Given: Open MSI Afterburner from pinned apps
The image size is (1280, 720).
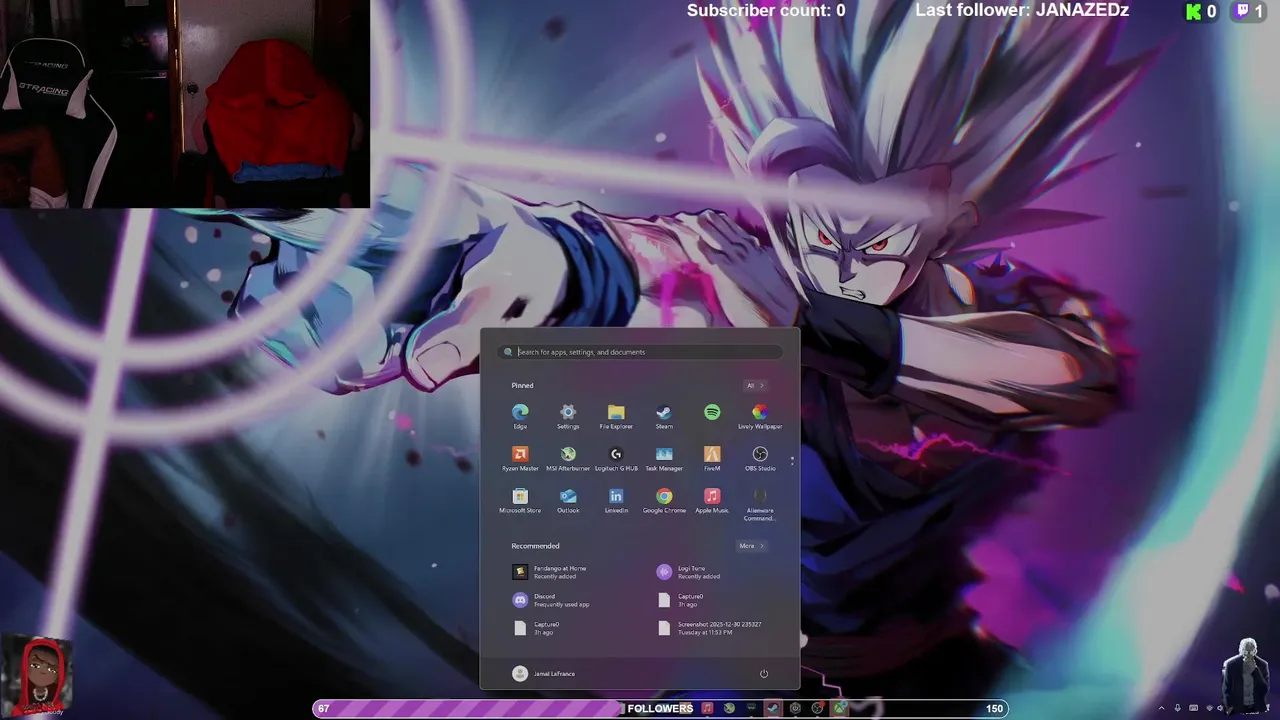Looking at the screenshot, I should [568, 459].
